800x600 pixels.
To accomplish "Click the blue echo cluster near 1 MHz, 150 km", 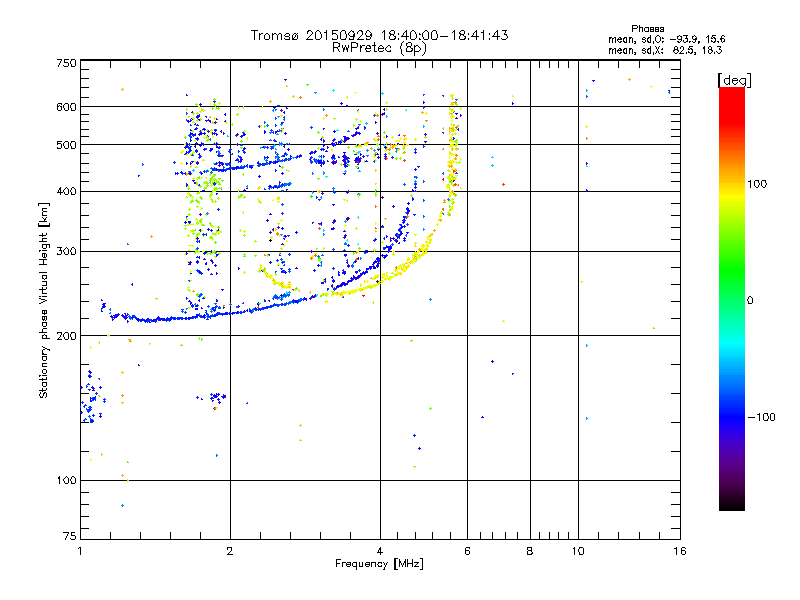I will click(91, 397).
